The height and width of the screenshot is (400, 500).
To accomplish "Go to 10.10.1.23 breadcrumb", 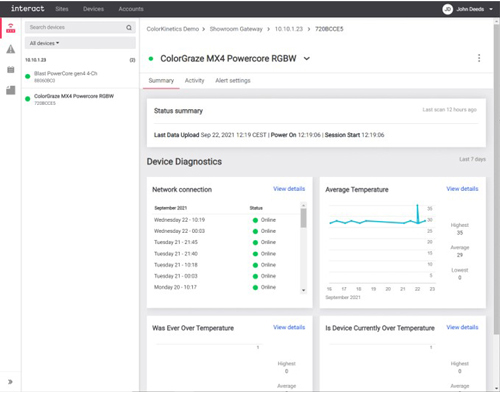I will coord(289,29).
